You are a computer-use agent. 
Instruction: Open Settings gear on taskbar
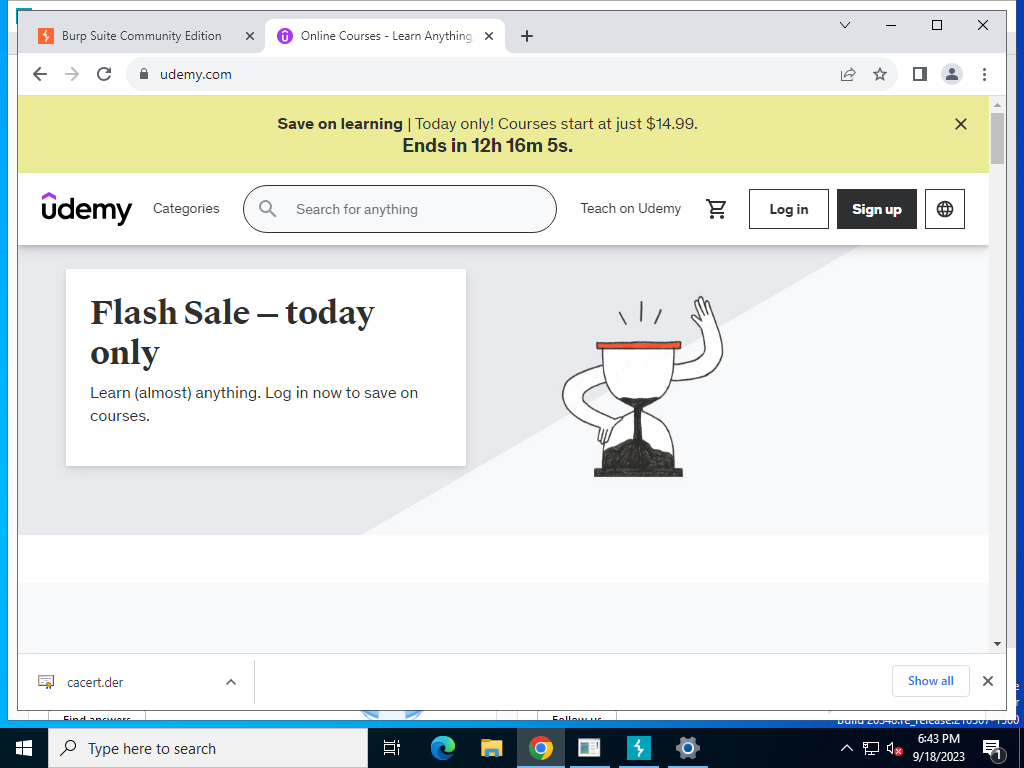click(688, 748)
